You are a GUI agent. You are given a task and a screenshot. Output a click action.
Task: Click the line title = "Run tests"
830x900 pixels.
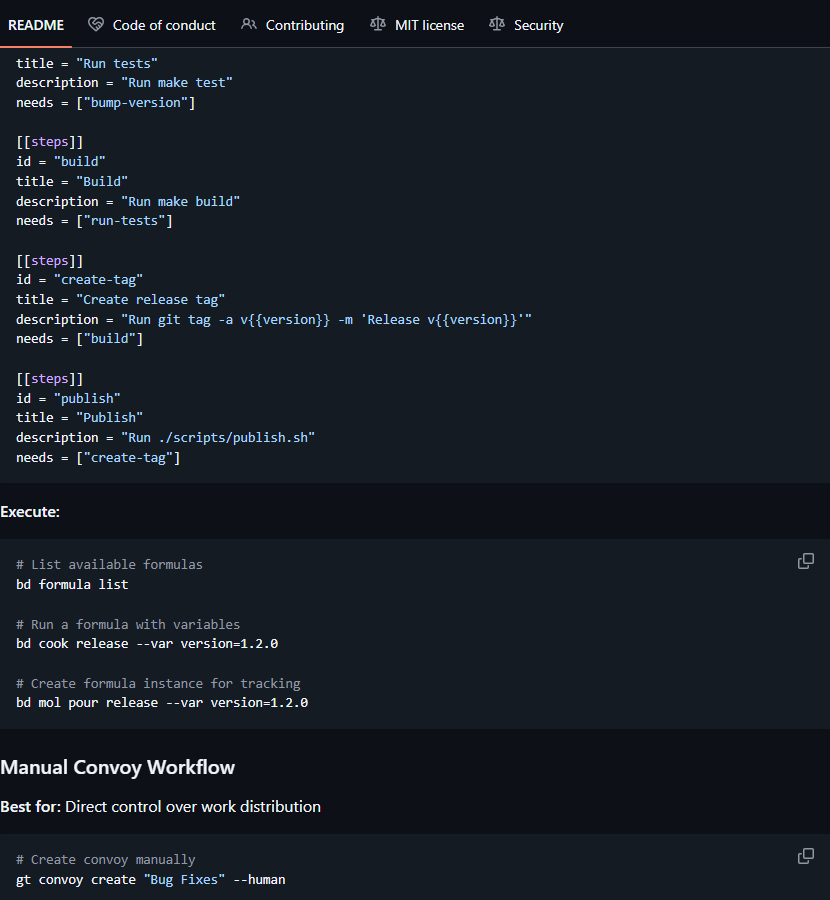[x=87, y=63]
